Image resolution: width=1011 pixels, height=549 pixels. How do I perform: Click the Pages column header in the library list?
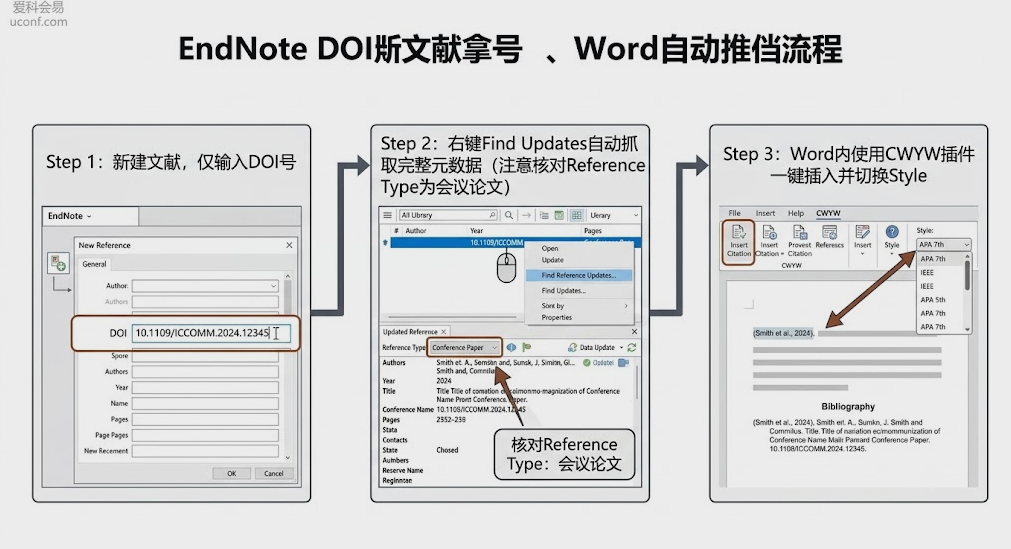point(593,230)
